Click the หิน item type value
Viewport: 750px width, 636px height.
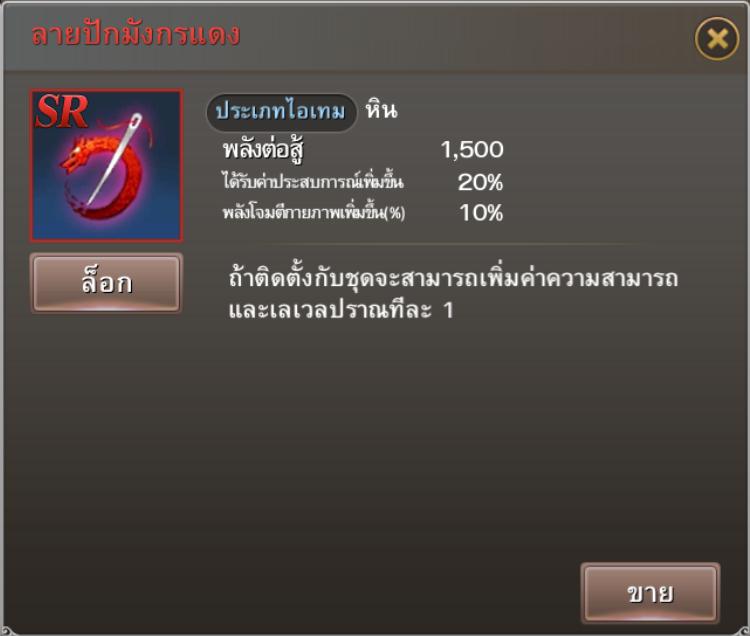[x=381, y=110]
